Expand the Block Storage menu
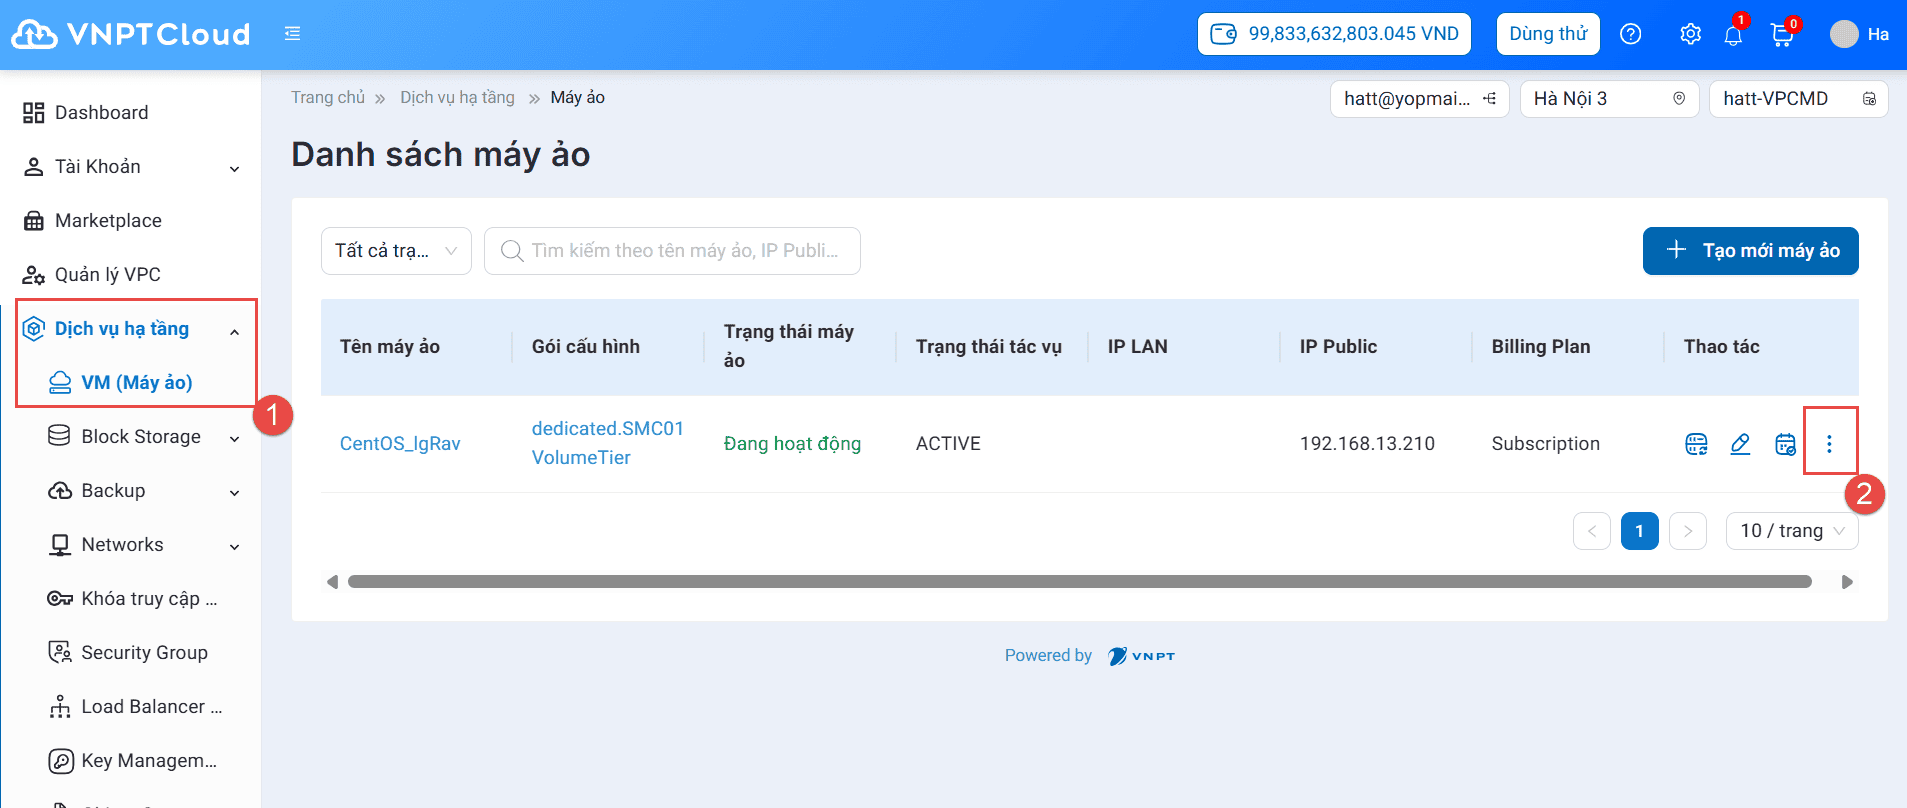Screen dimensions: 1907x808 (141, 437)
